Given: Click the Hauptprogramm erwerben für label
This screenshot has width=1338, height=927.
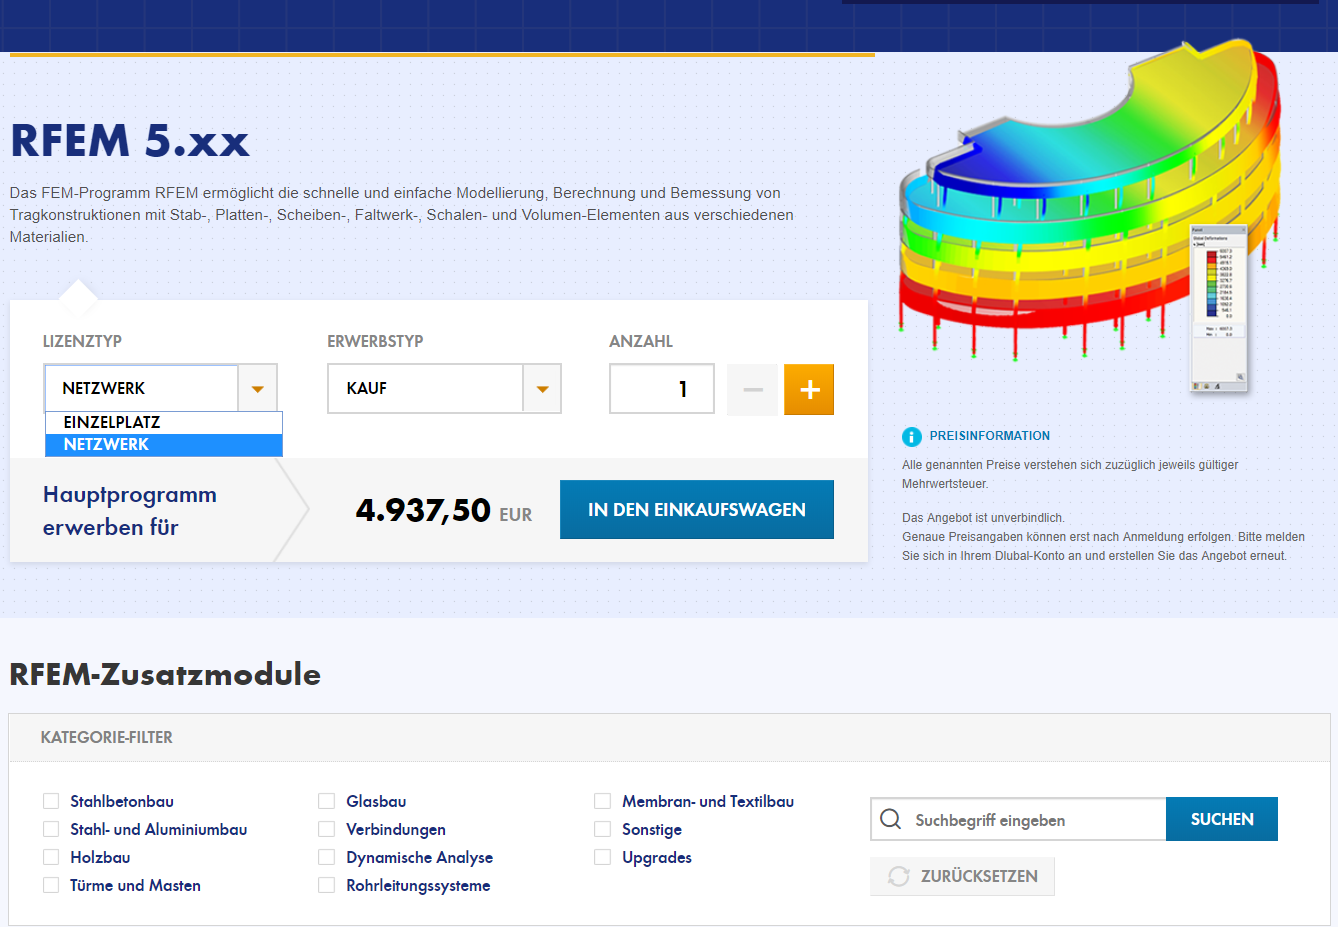Looking at the screenshot, I should pos(130,511).
